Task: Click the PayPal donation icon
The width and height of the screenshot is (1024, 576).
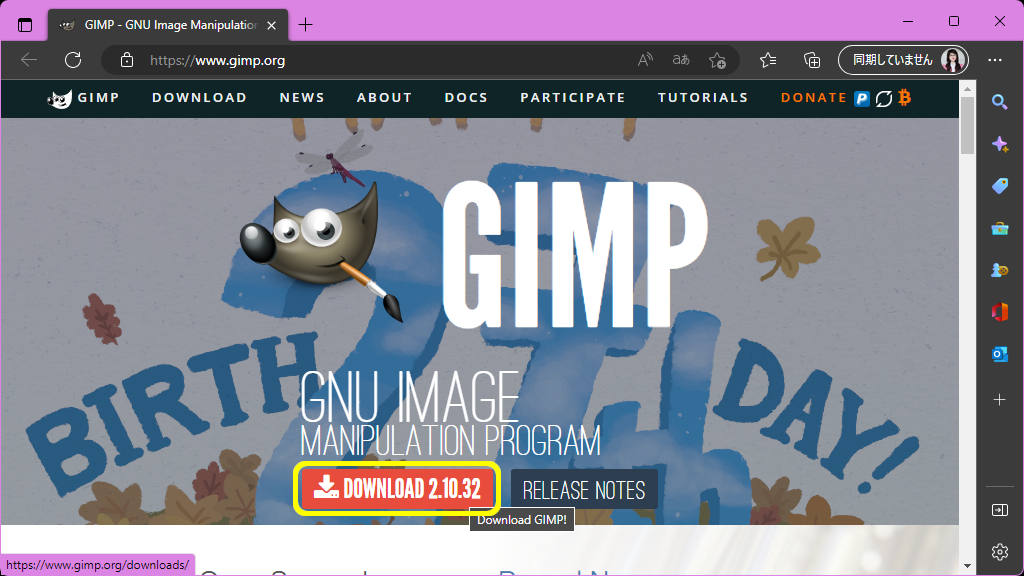Action: point(860,98)
